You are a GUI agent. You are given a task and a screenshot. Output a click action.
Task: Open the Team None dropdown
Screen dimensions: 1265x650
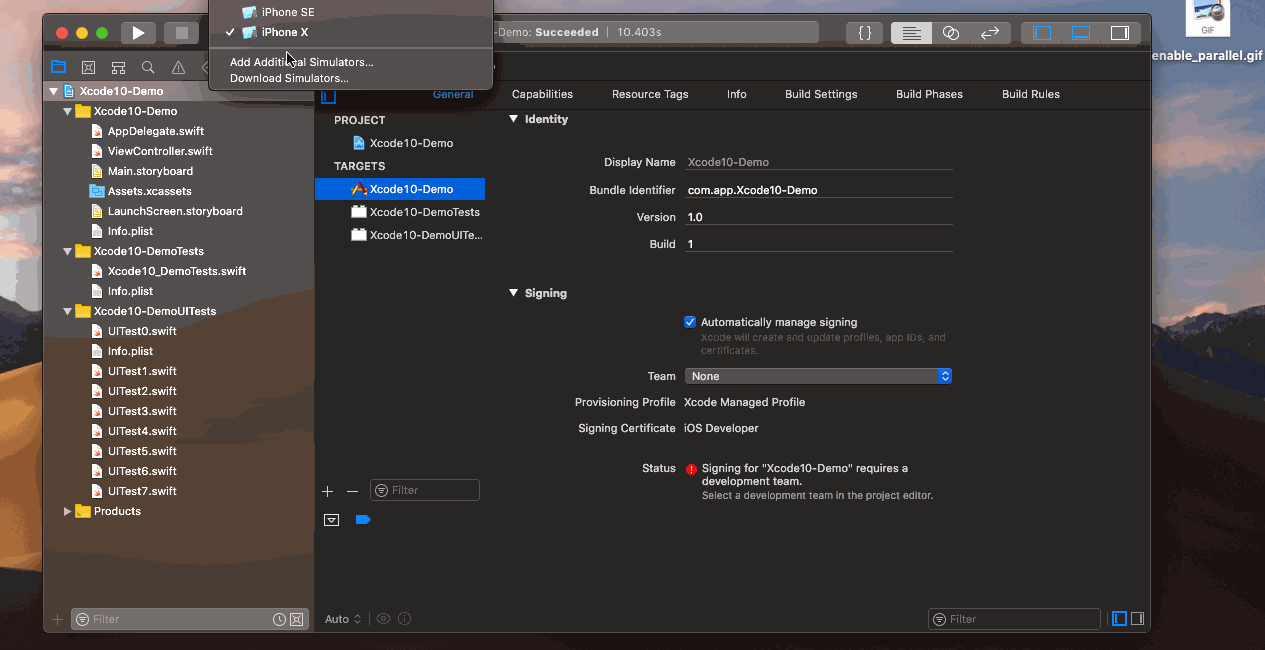click(x=818, y=376)
